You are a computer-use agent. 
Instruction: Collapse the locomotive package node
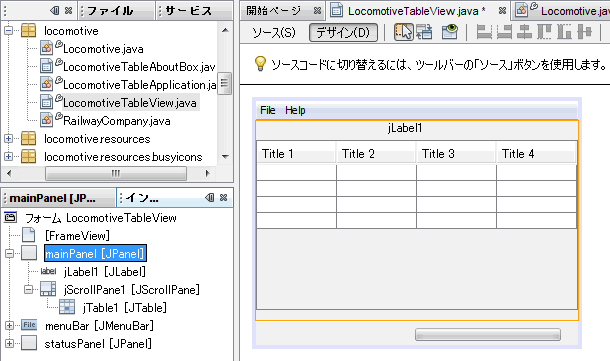tap(9, 30)
